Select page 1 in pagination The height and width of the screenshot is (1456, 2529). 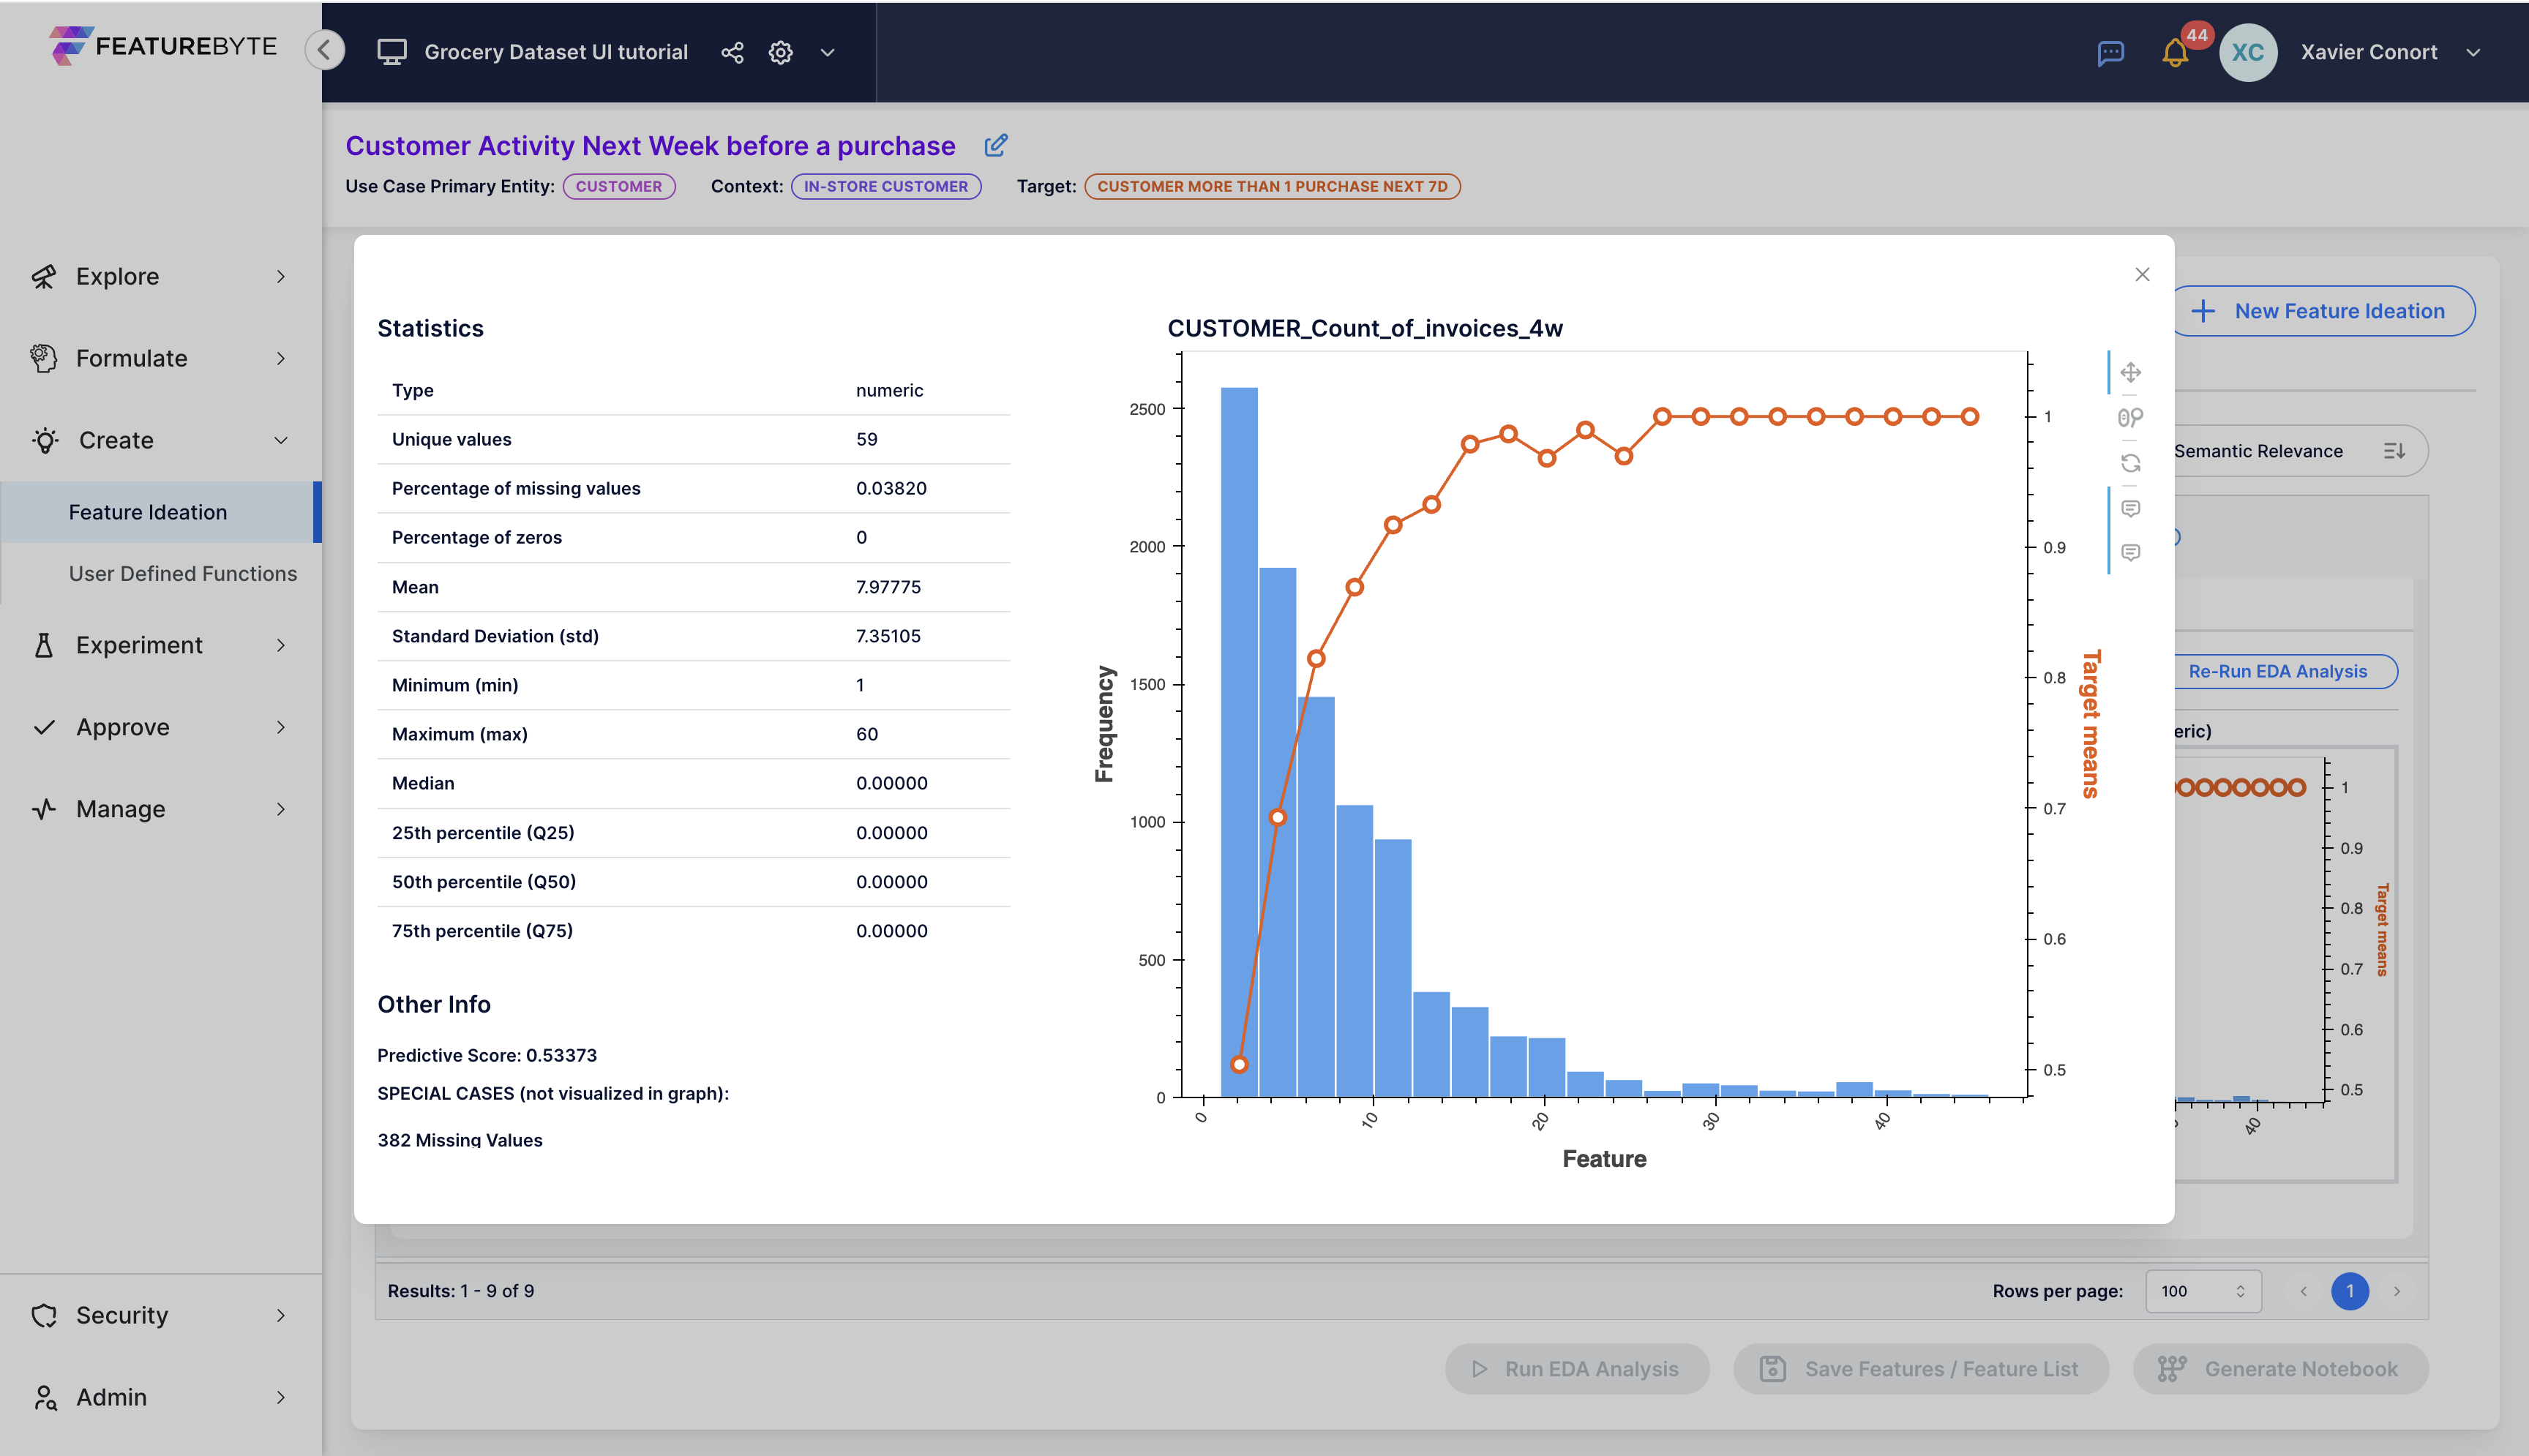coord(2350,1292)
